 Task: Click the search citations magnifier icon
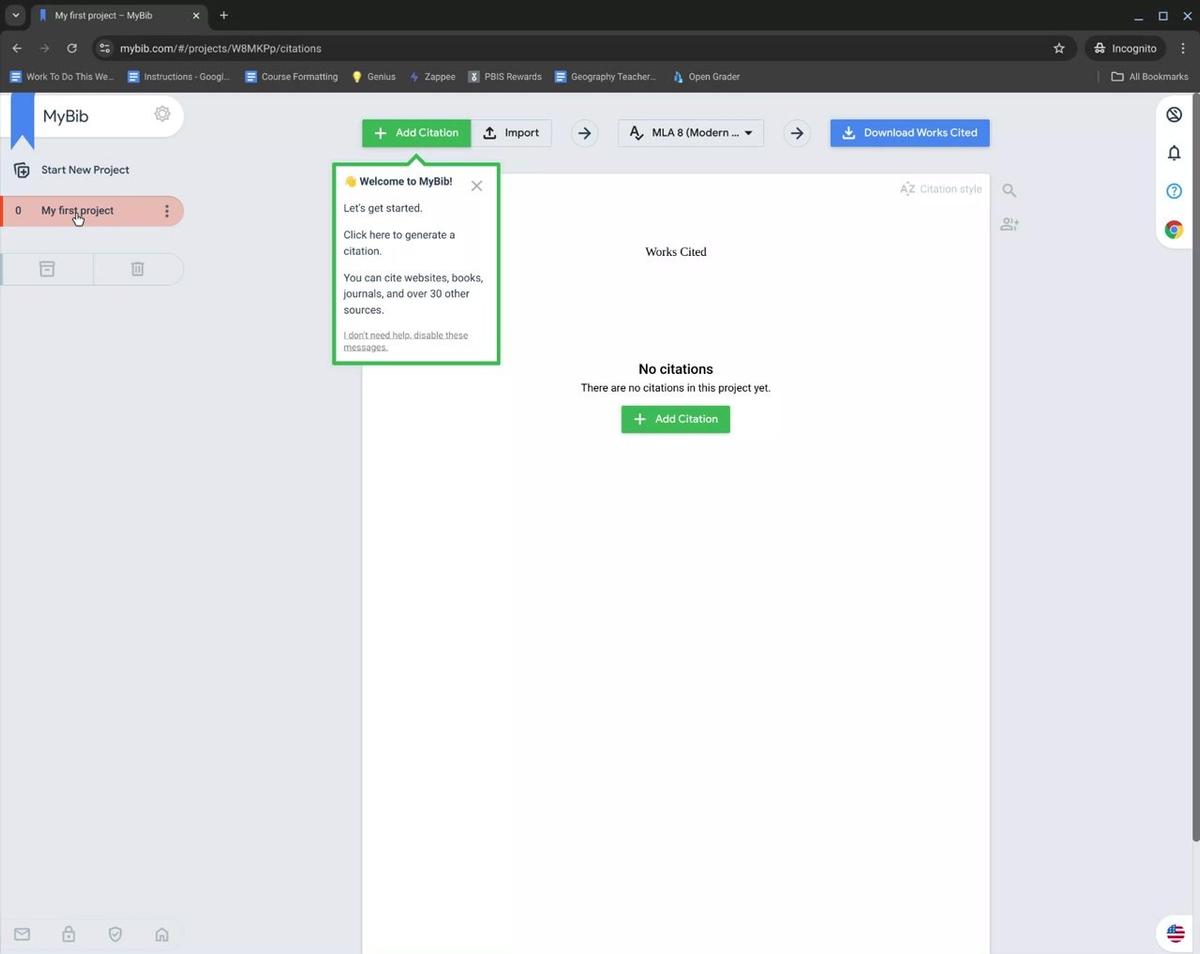(x=1009, y=190)
